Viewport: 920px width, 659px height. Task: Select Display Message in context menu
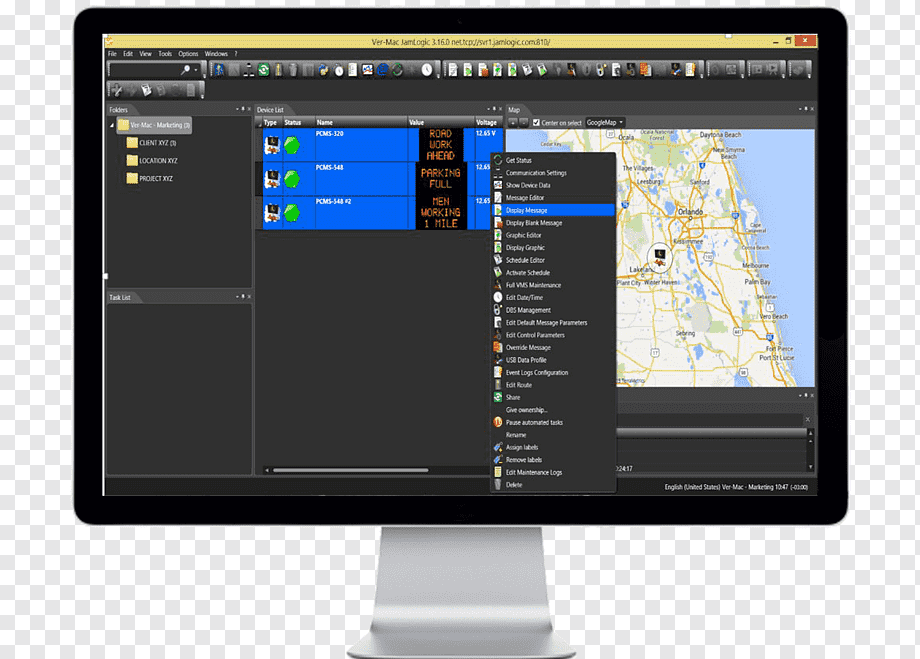click(x=553, y=210)
